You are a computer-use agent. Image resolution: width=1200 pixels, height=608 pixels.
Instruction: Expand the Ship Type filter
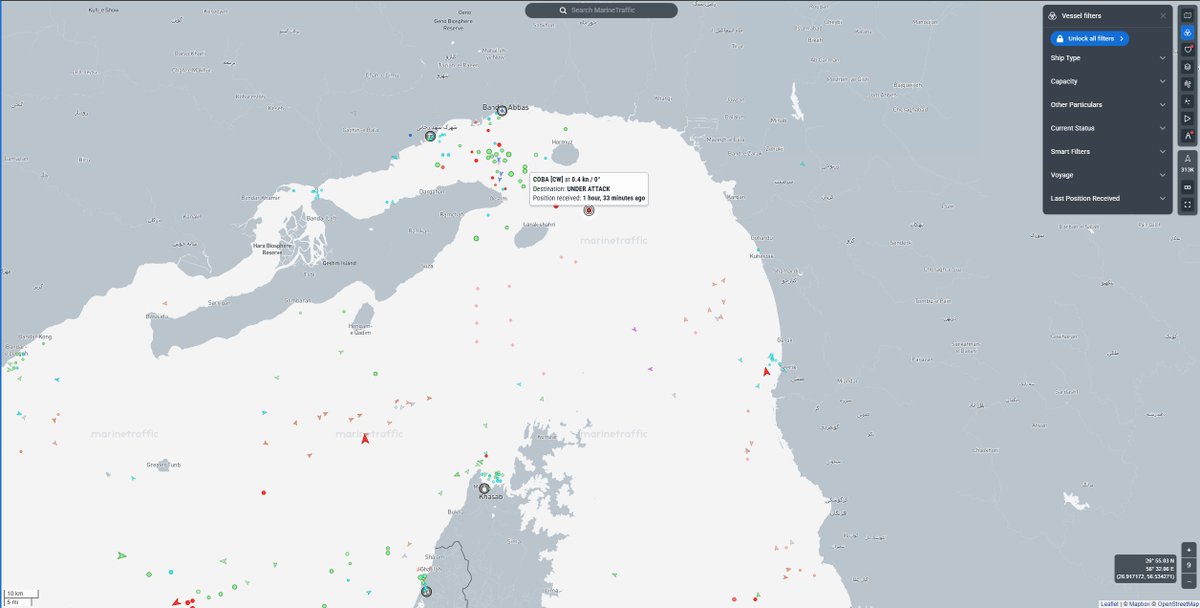1108,58
